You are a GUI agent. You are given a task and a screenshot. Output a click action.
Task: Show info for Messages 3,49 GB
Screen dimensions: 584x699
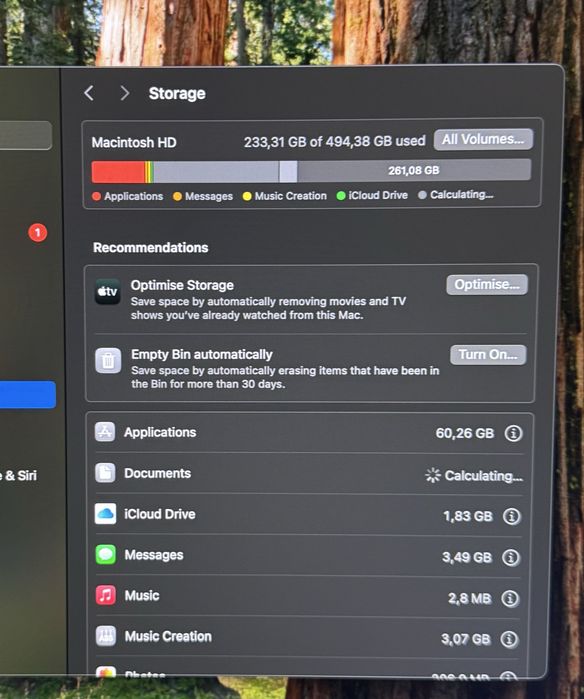pyautogui.click(x=511, y=557)
